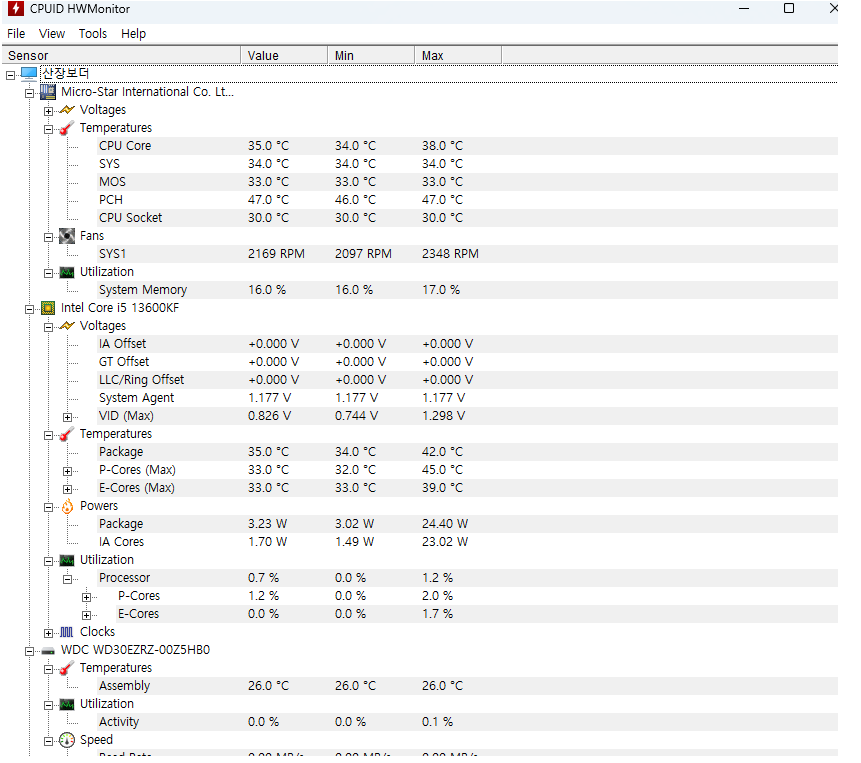This screenshot has width=861, height=763.
Task: Collapse the 산장보더 root node
Action: [10, 75]
